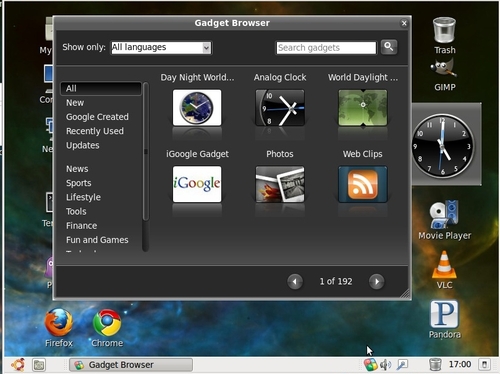Add the iGoogle Gadget

197,184
